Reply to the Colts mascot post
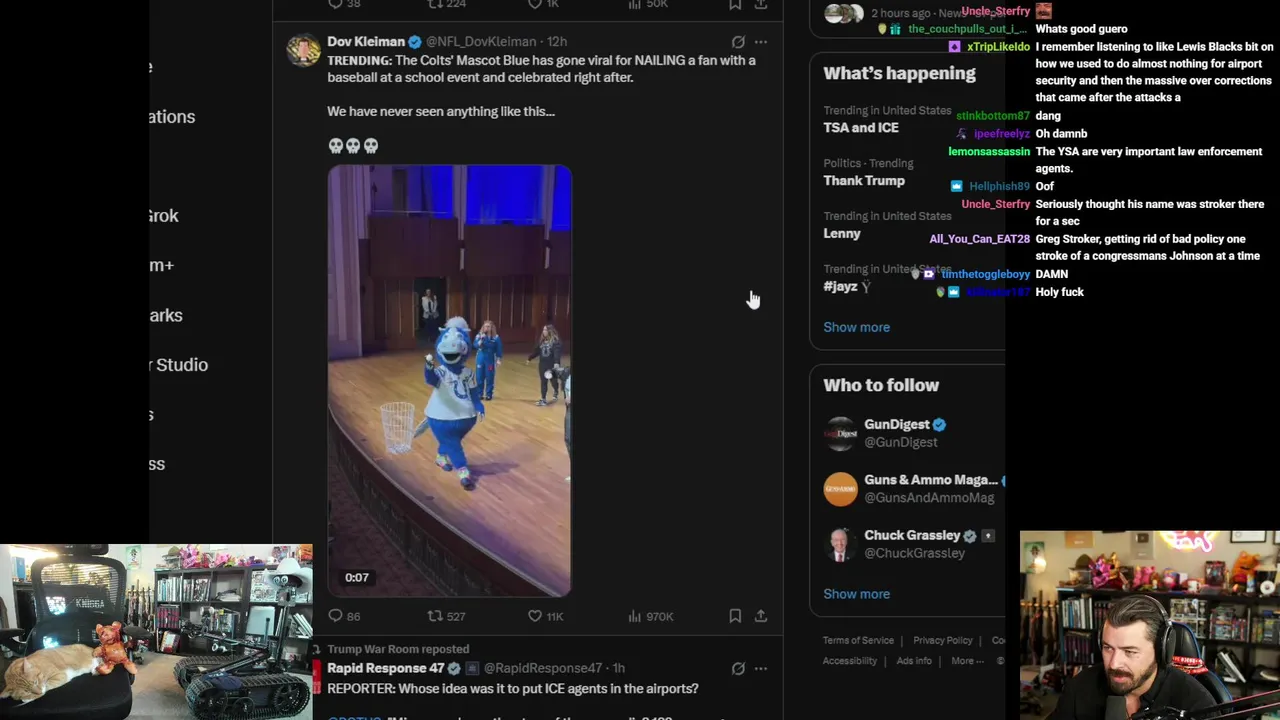The width and height of the screenshot is (1280, 720). click(x=344, y=616)
